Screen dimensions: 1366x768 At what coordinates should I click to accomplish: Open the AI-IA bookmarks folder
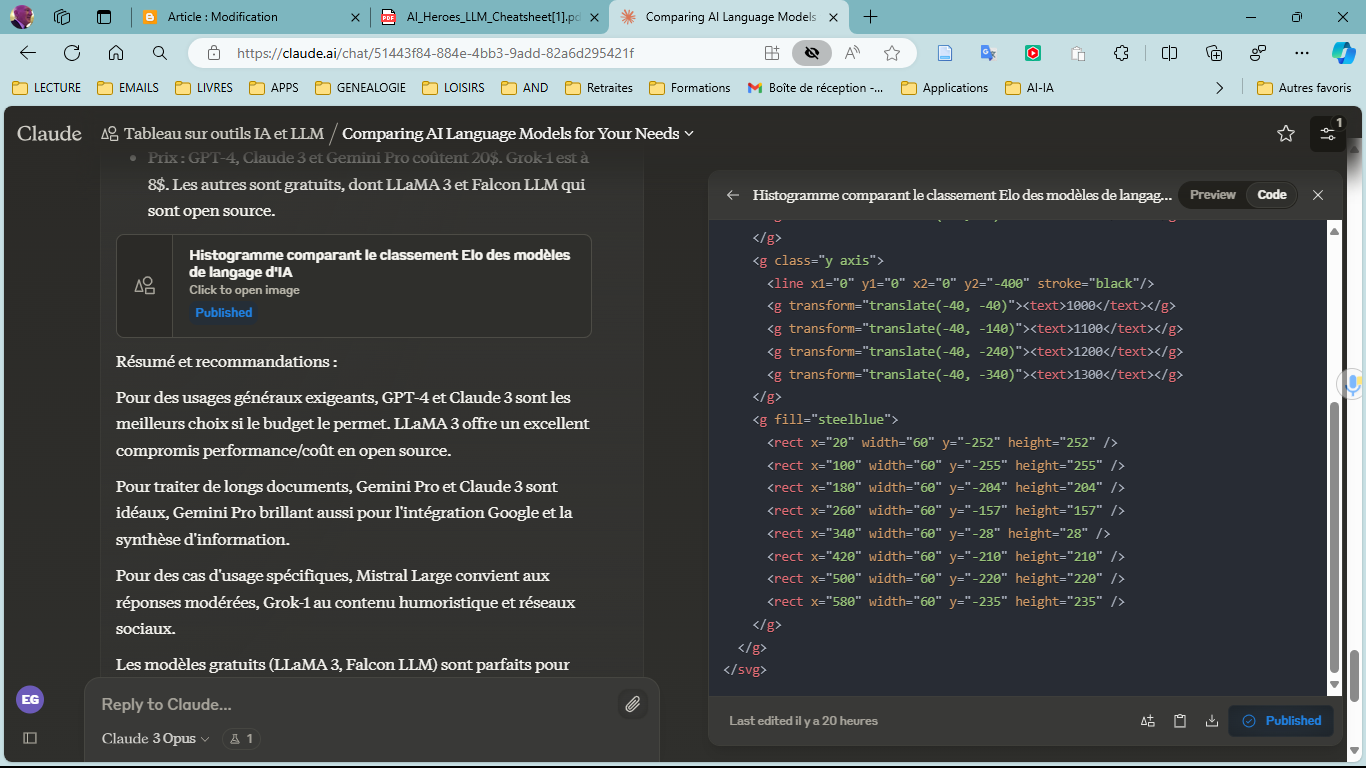pyautogui.click(x=1029, y=88)
